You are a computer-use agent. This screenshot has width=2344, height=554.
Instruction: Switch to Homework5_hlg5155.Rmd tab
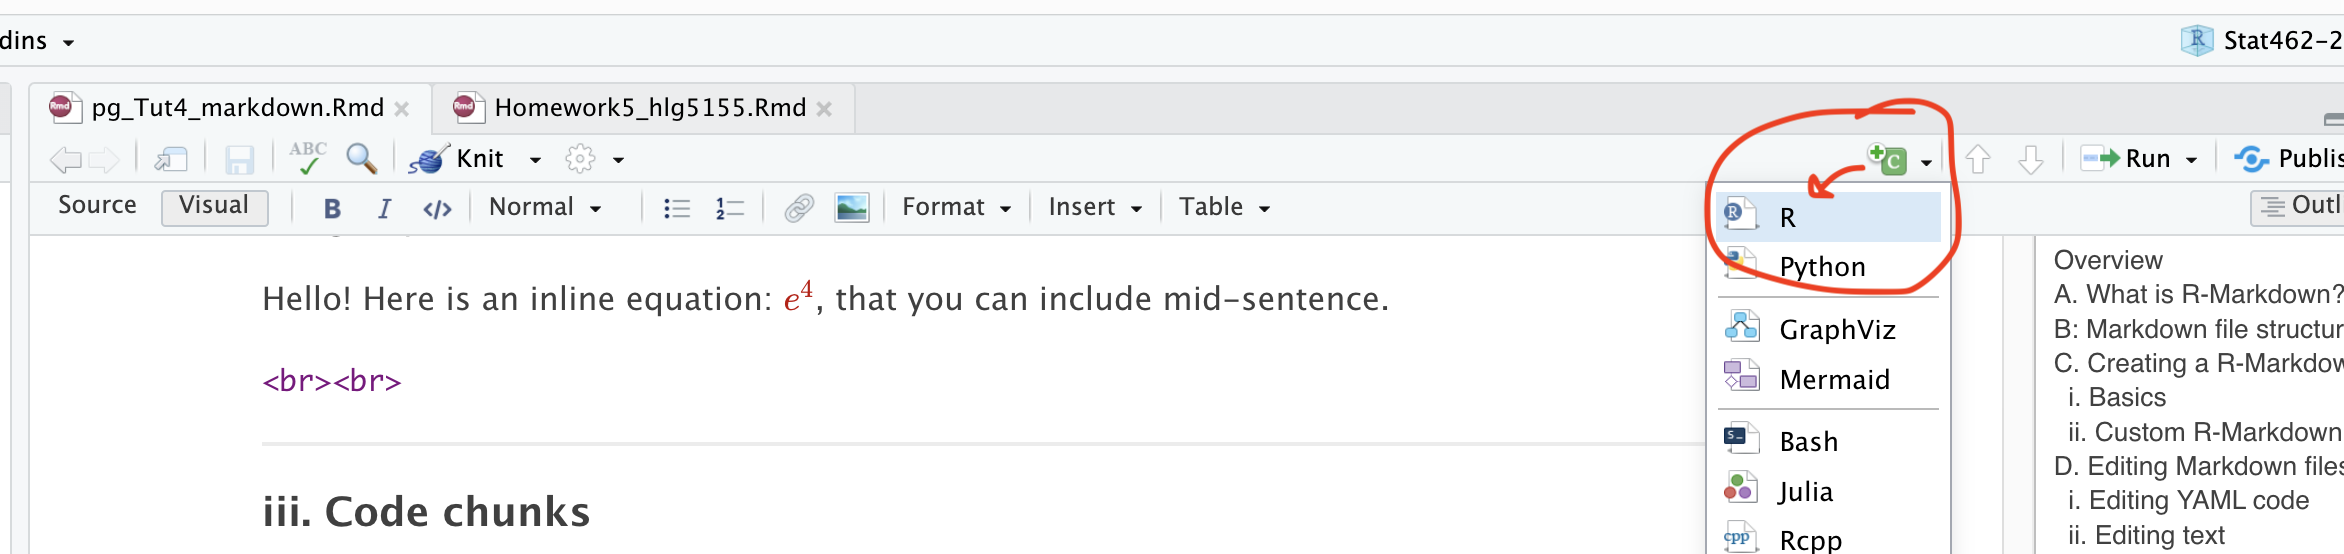tap(650, 108)
